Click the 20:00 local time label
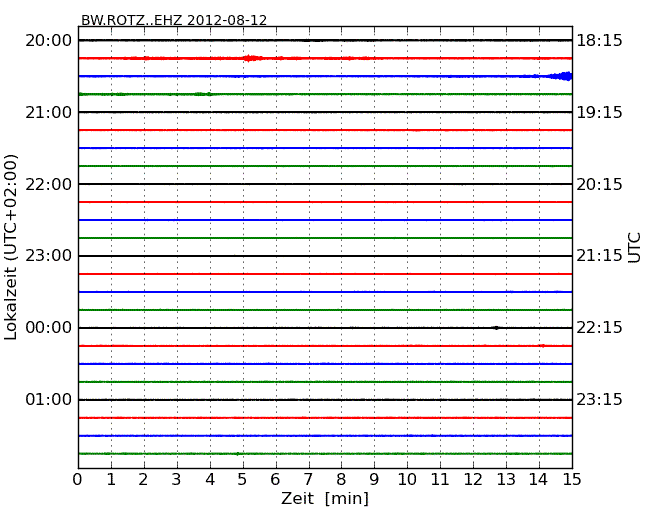Viewport: 650px width, 520px height. pyautogui.click(x=49, y=41)
